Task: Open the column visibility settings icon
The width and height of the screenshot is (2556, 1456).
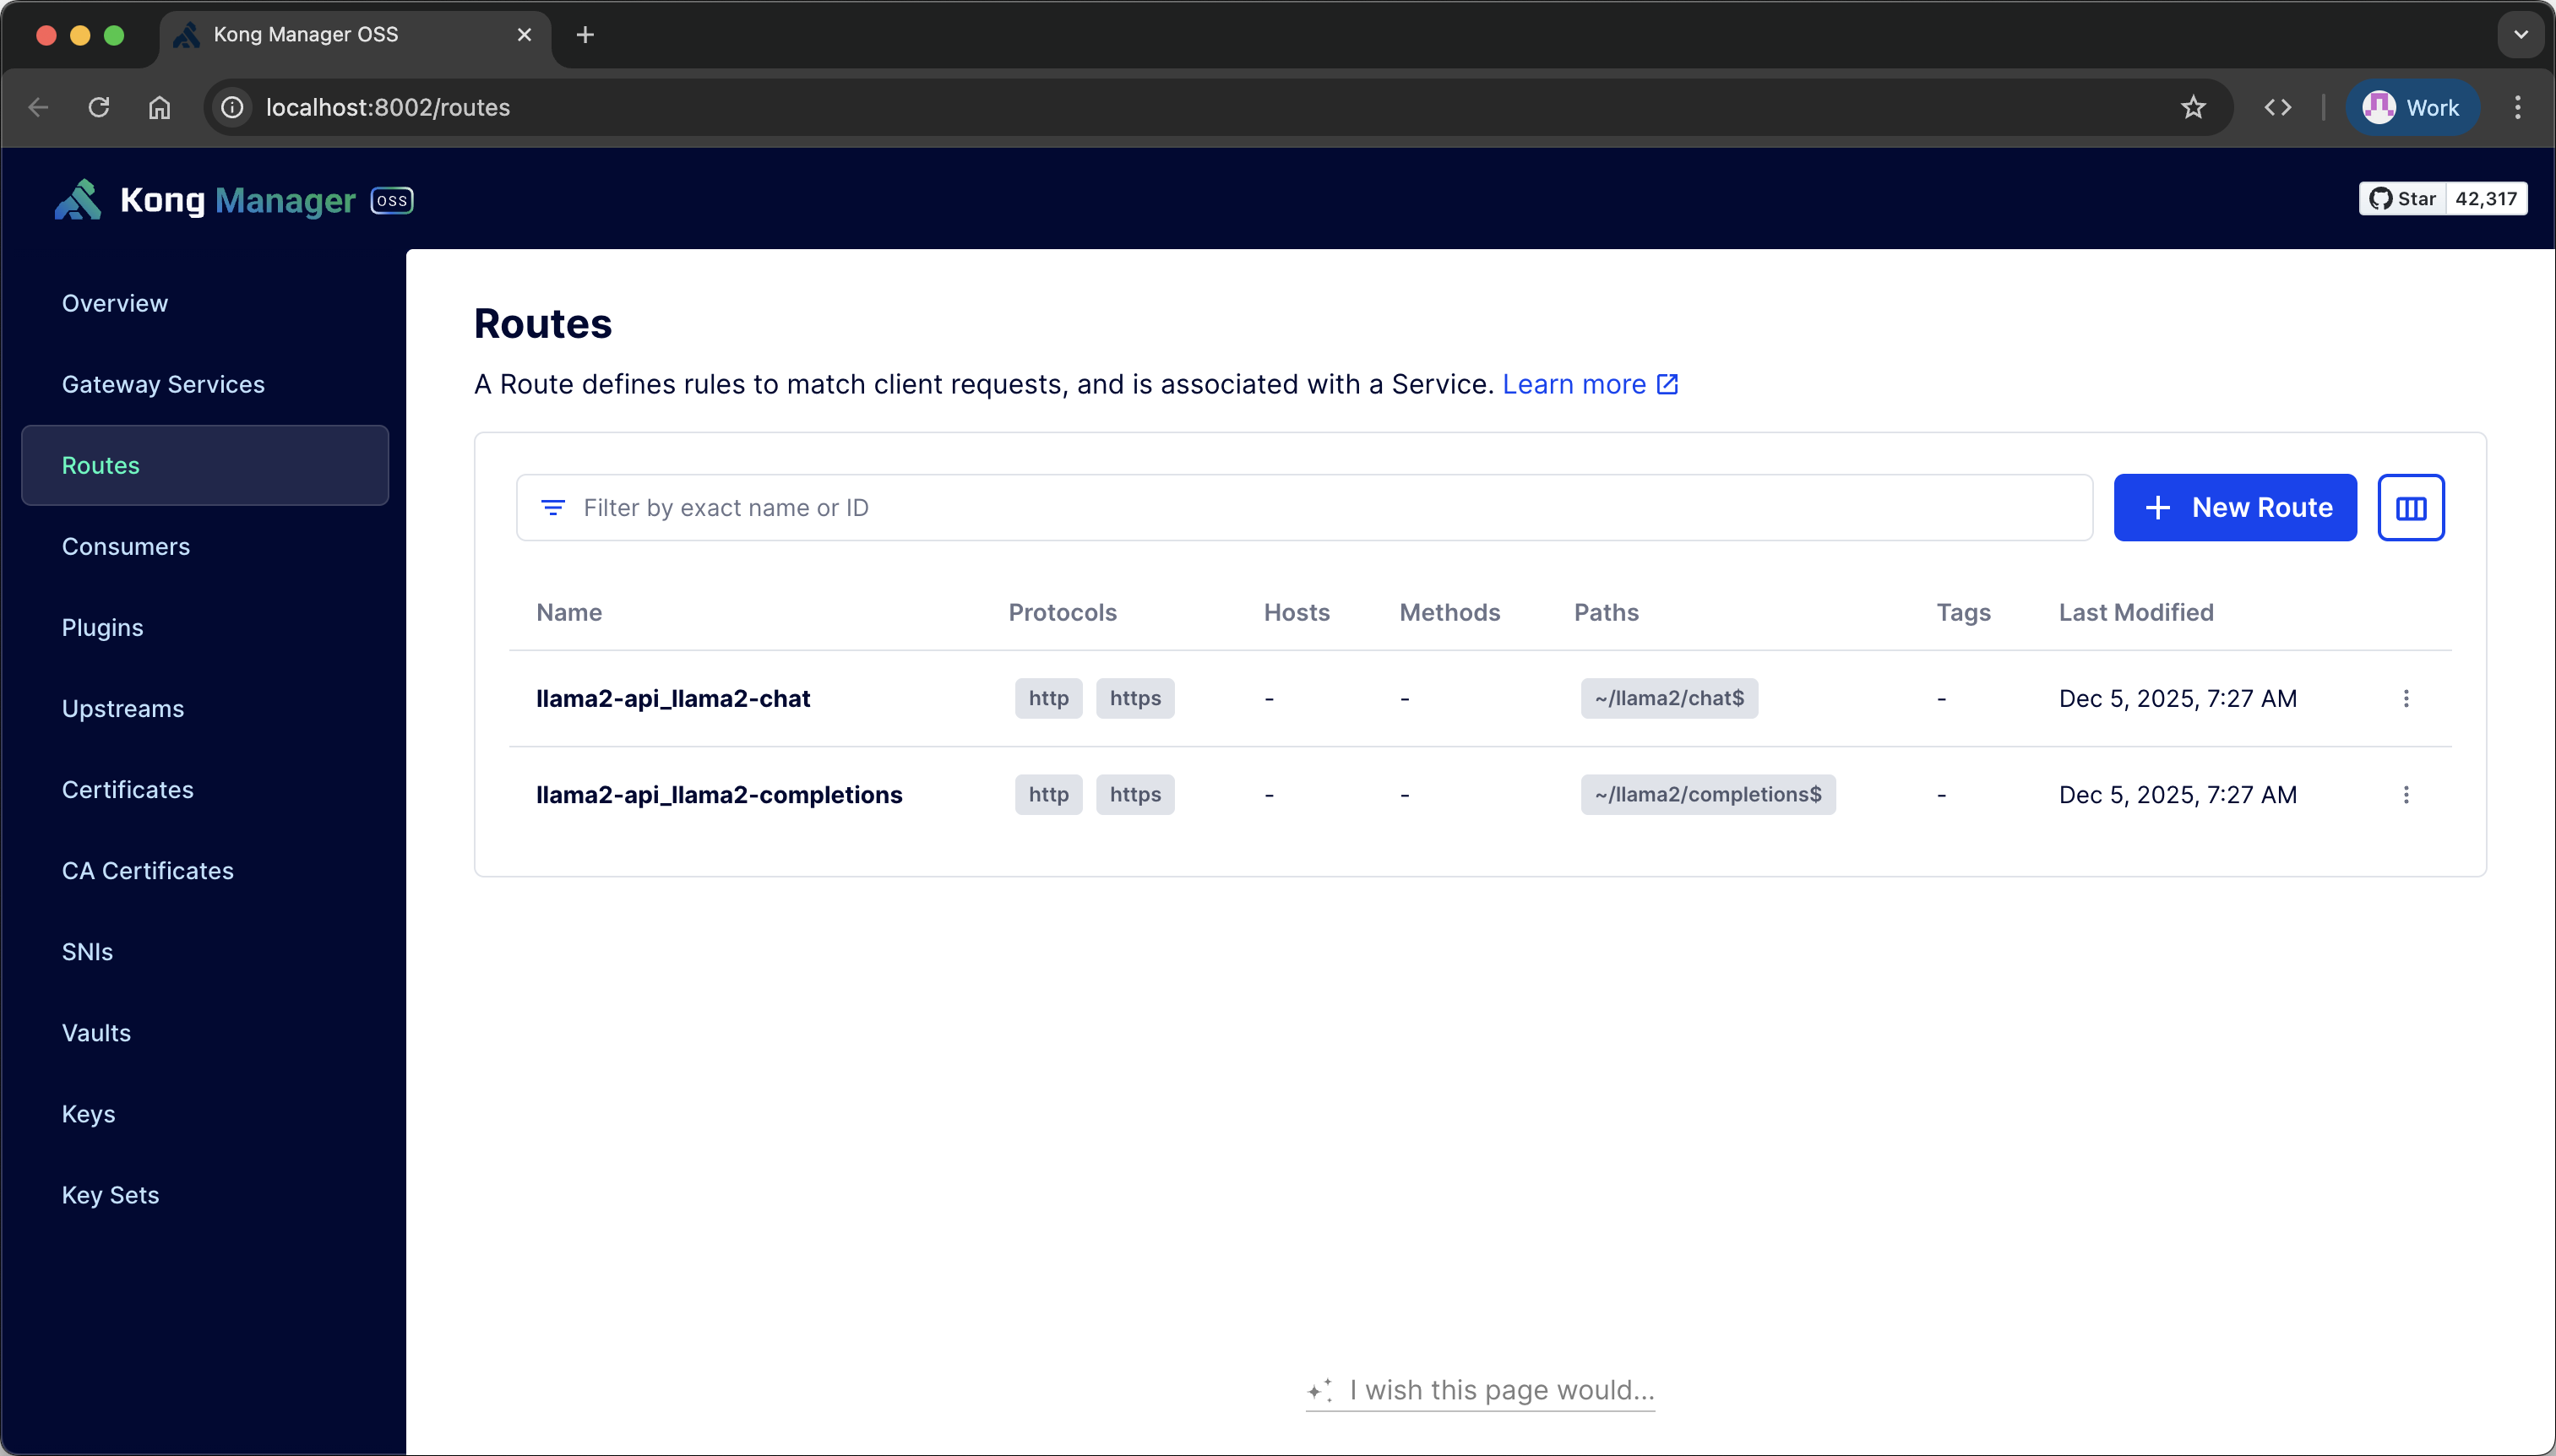Action: pyautogui.click(x=2410, y=508)
